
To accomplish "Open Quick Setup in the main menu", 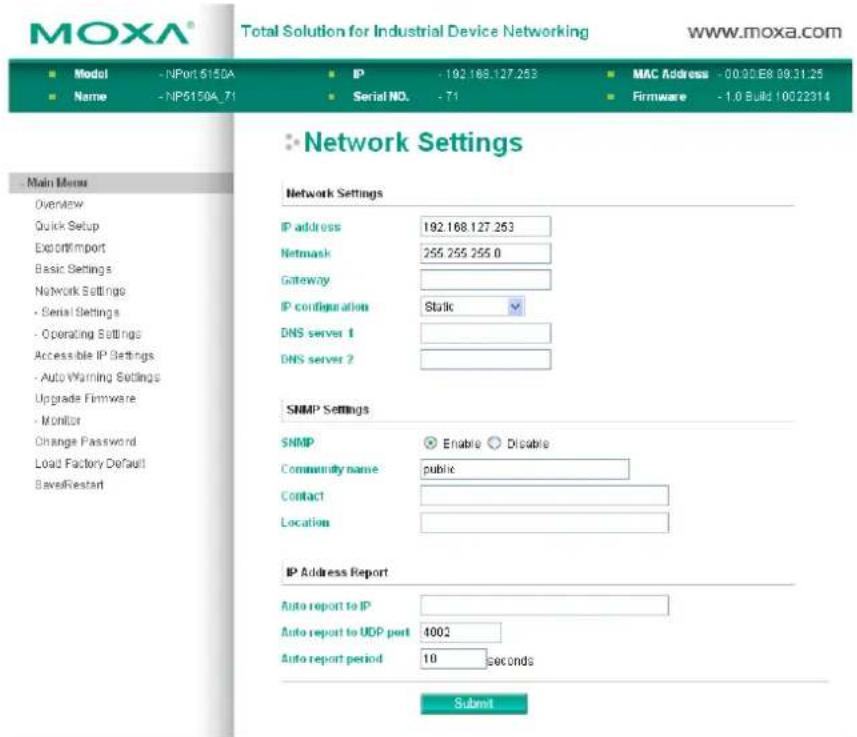I will (67, 226).
